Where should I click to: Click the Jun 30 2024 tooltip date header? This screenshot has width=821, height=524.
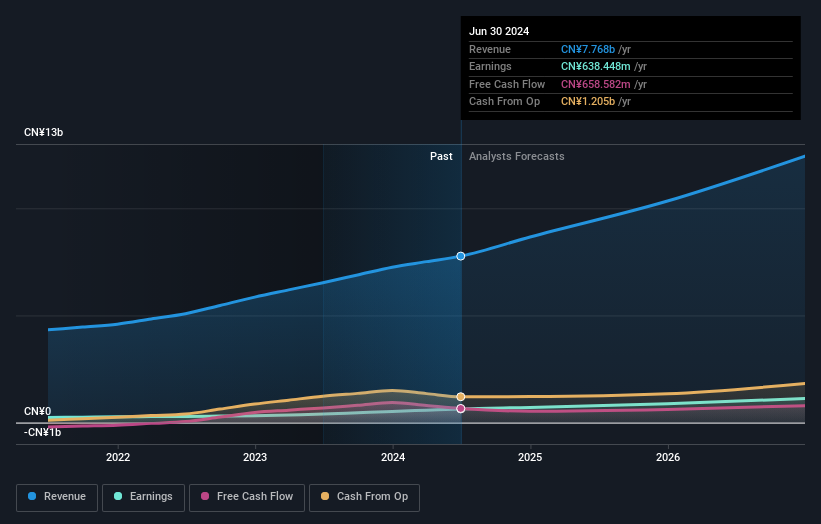pos(499,31)
